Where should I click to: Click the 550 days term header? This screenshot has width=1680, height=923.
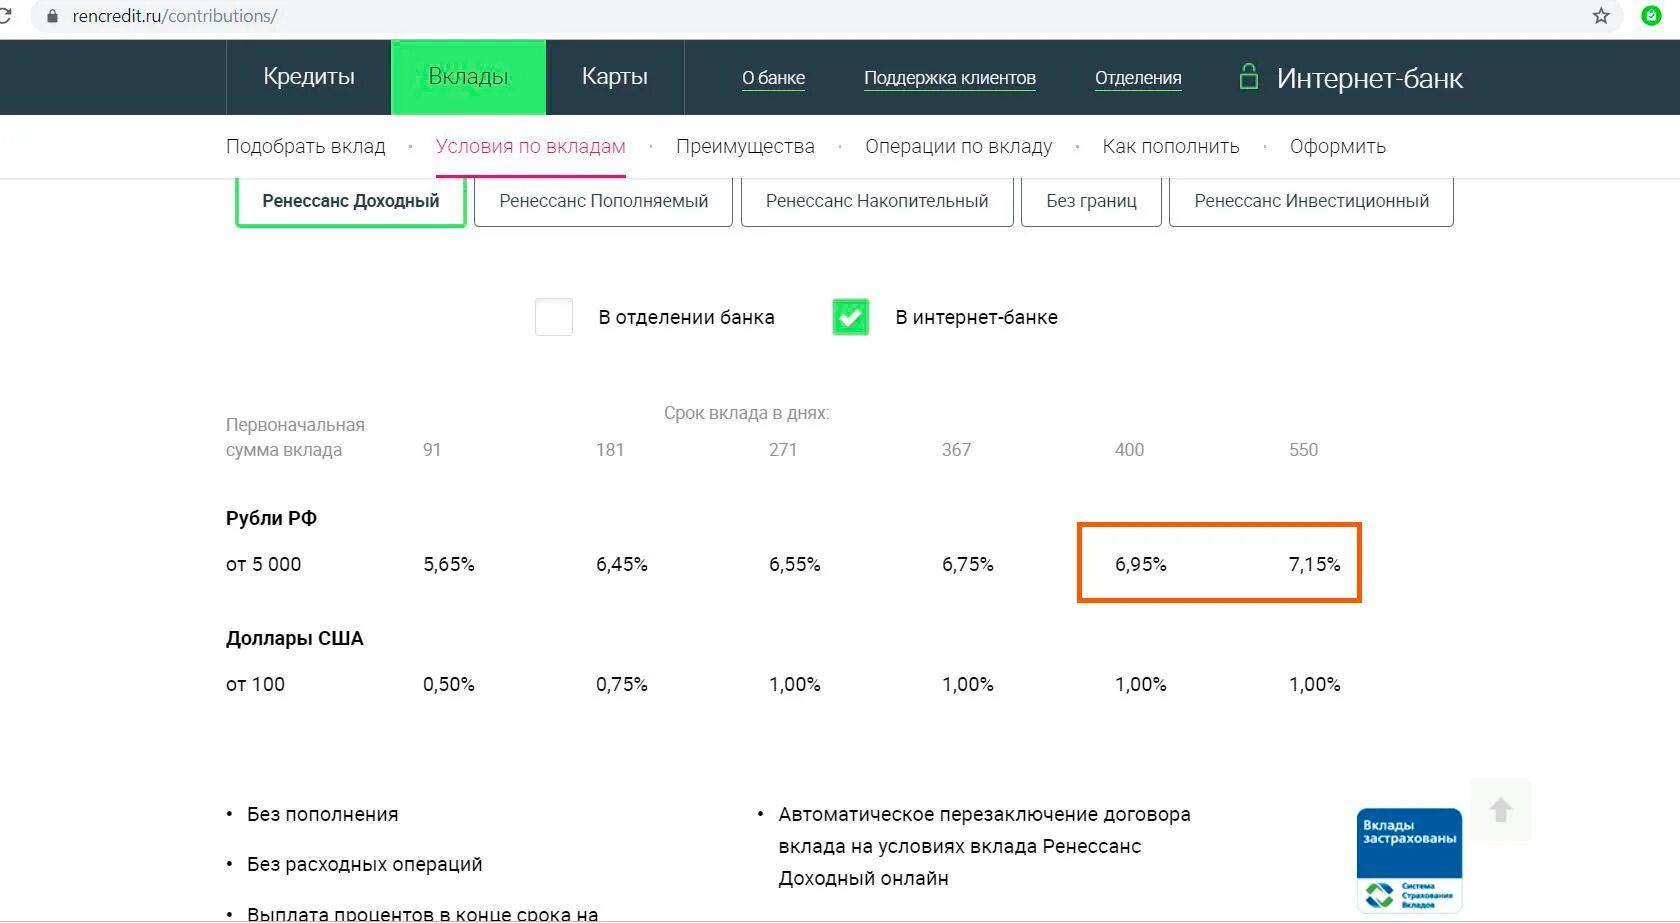(1304, 450)
